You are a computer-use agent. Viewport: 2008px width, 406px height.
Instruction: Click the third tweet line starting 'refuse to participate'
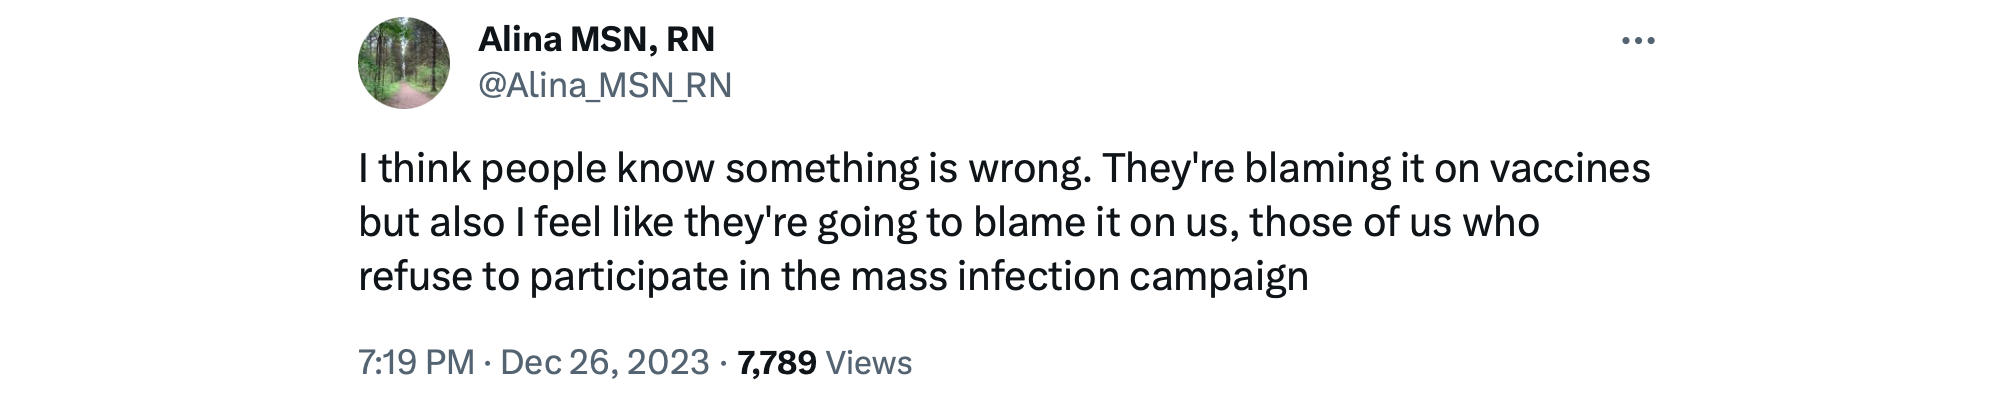click(832, 276)
